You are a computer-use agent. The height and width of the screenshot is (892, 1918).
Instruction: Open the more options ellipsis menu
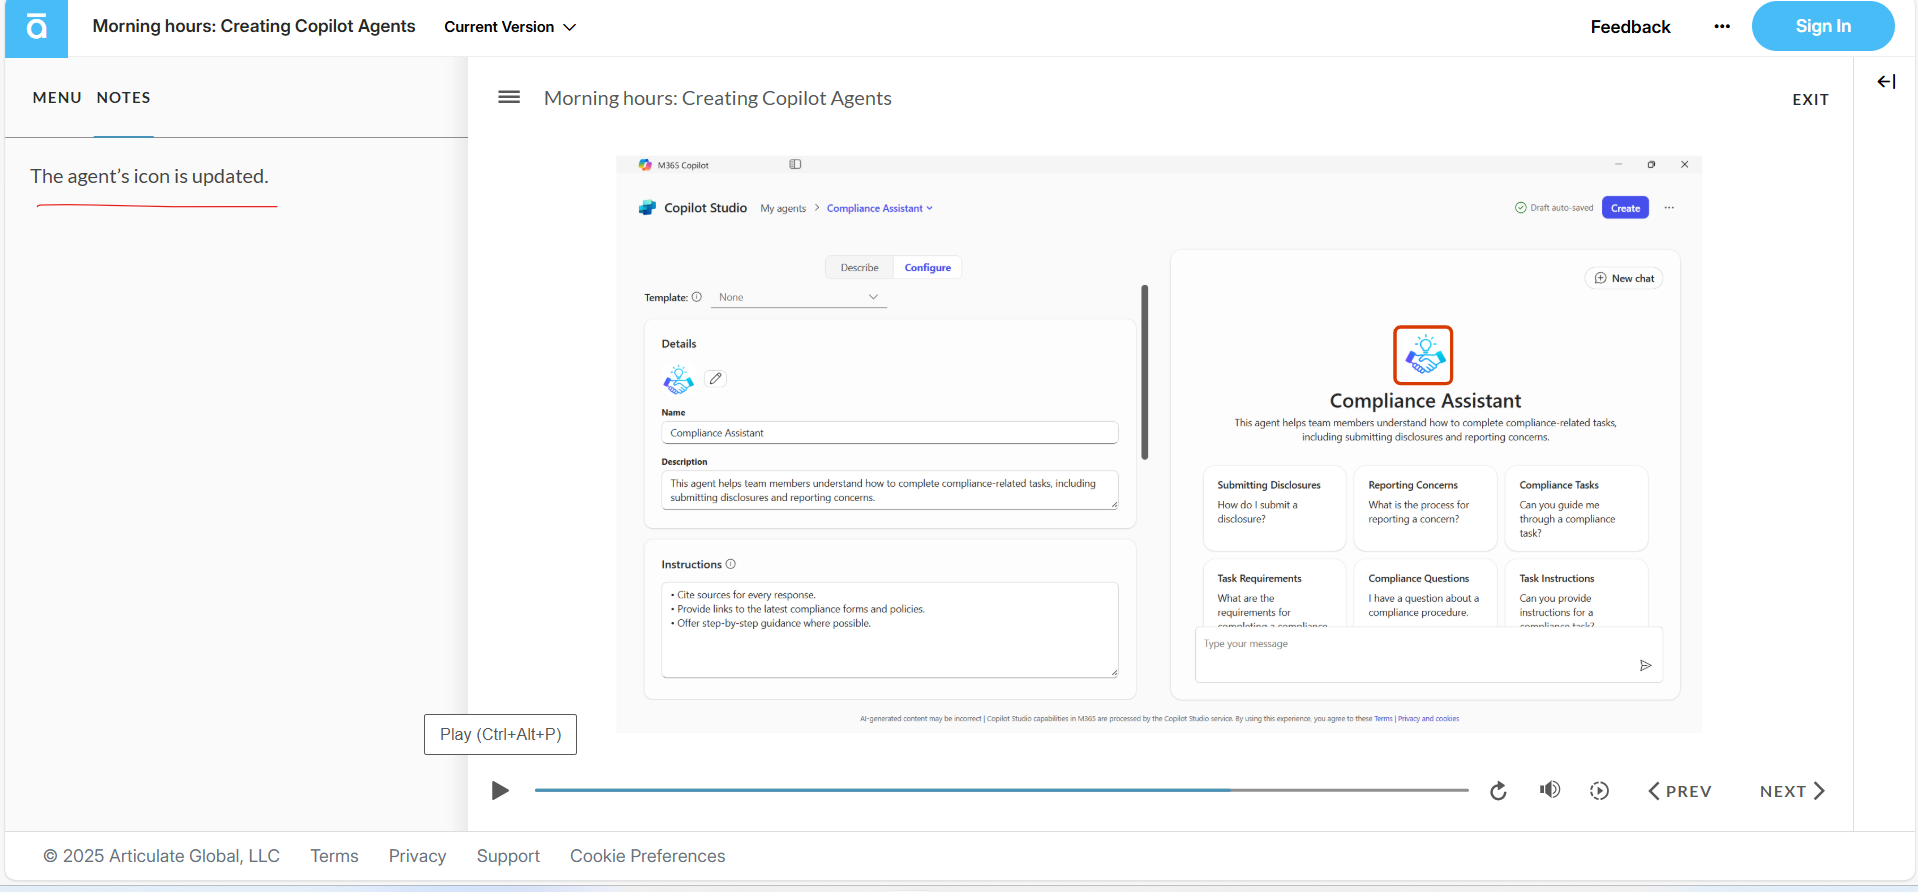point(1721,27)
